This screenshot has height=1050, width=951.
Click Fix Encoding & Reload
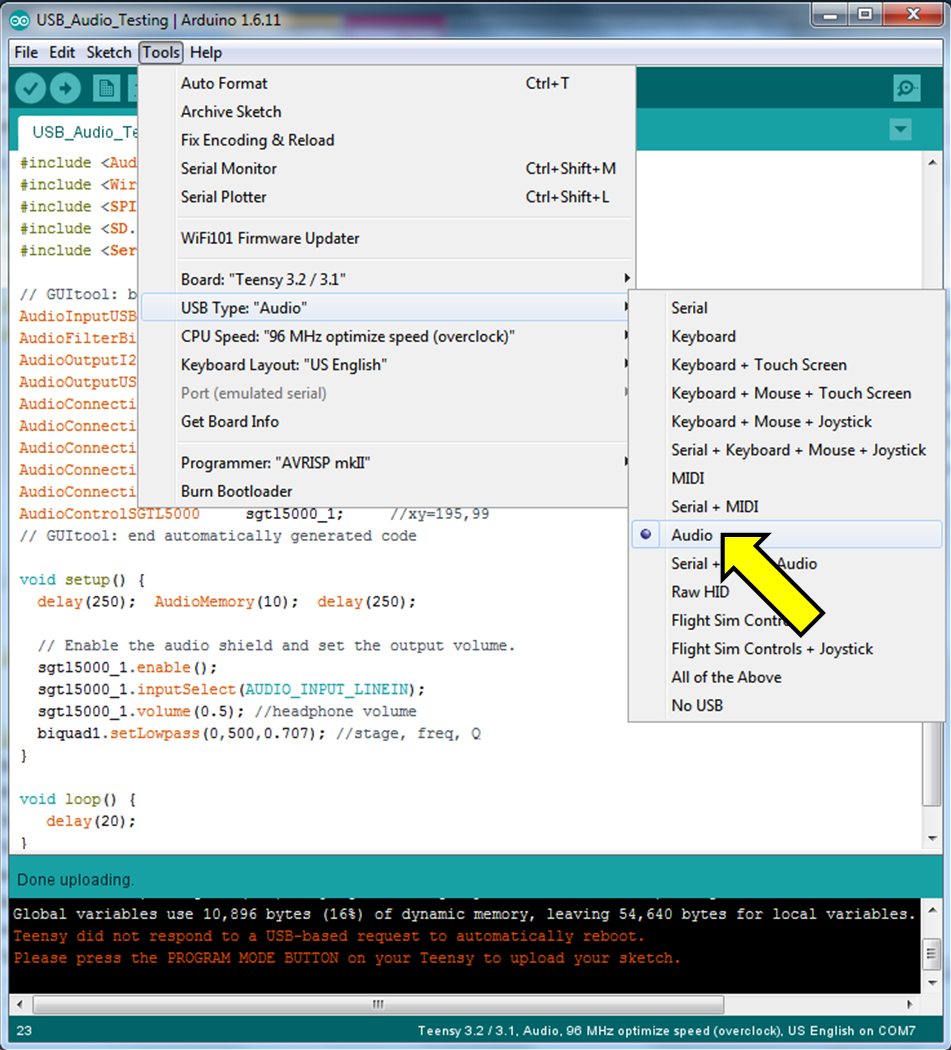386,140
